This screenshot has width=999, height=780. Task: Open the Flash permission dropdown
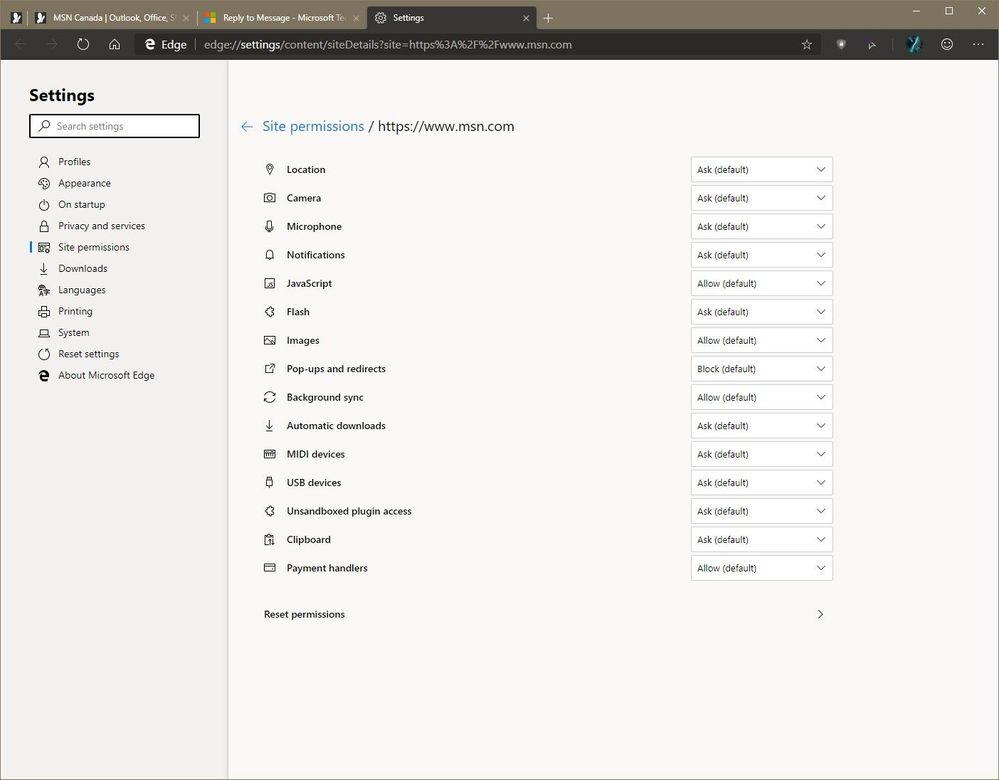(761, 312)
